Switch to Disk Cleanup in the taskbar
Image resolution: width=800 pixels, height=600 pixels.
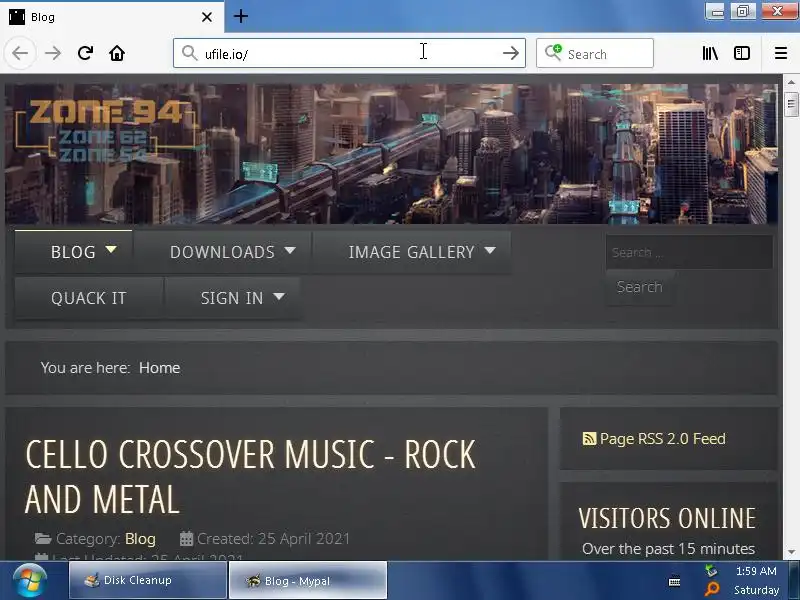tap(148, 580)
